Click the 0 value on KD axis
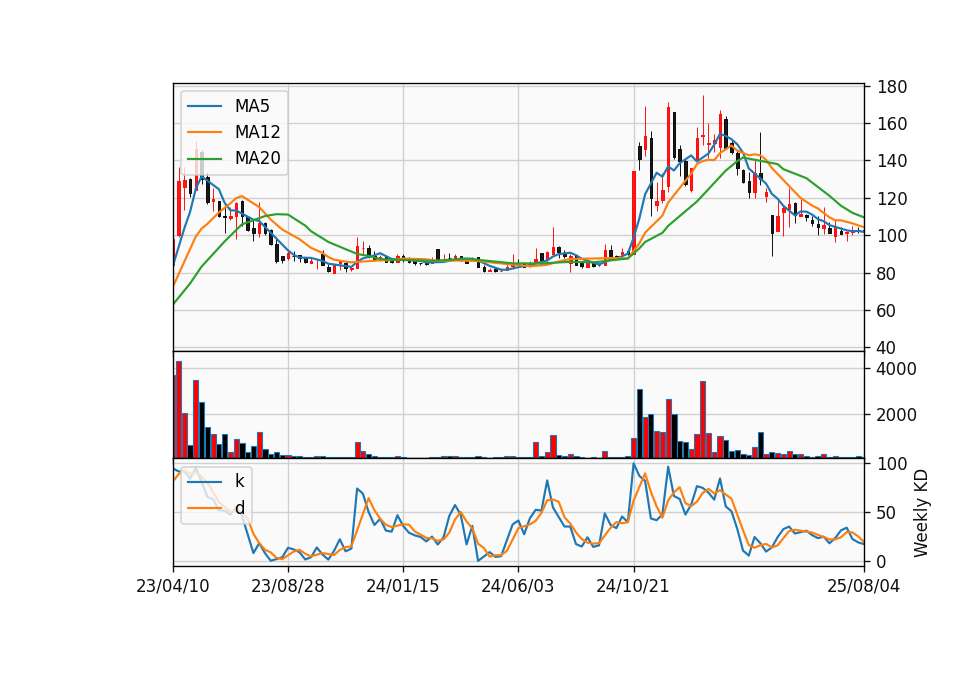Screen dimensions: 960x690 (882, 561)
